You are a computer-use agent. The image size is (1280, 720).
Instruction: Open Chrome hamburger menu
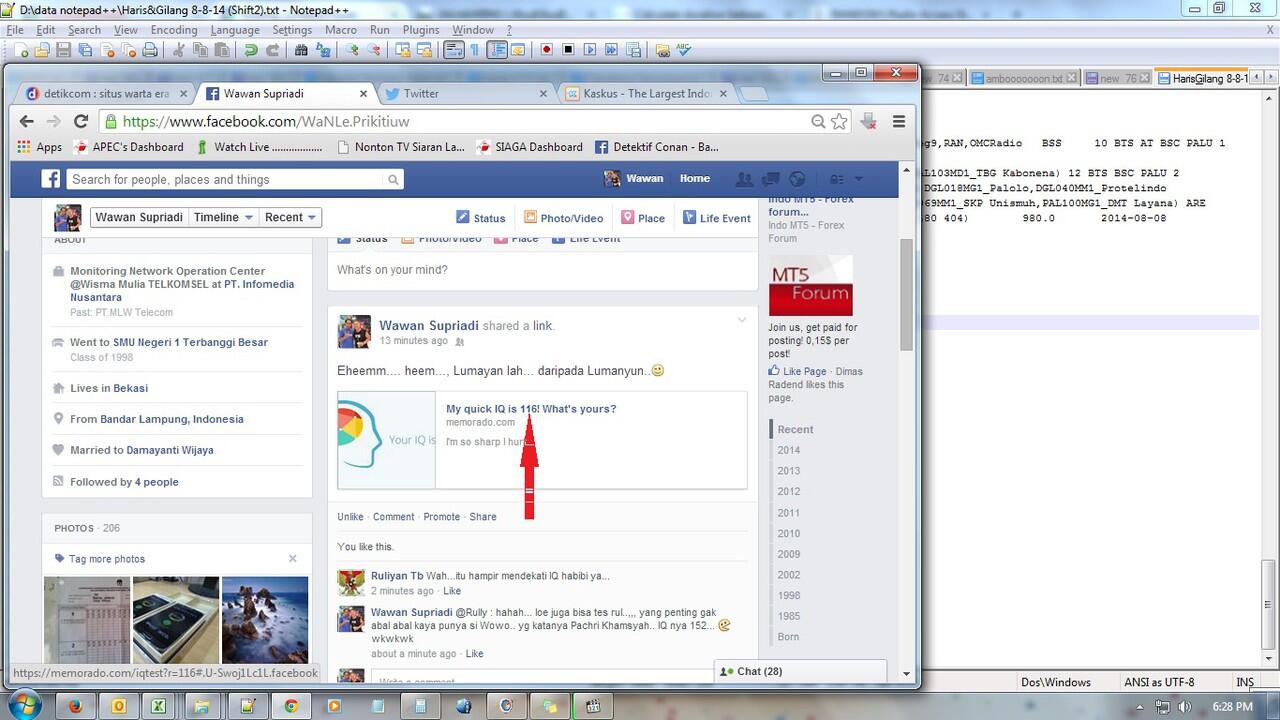tap(899, 121)
